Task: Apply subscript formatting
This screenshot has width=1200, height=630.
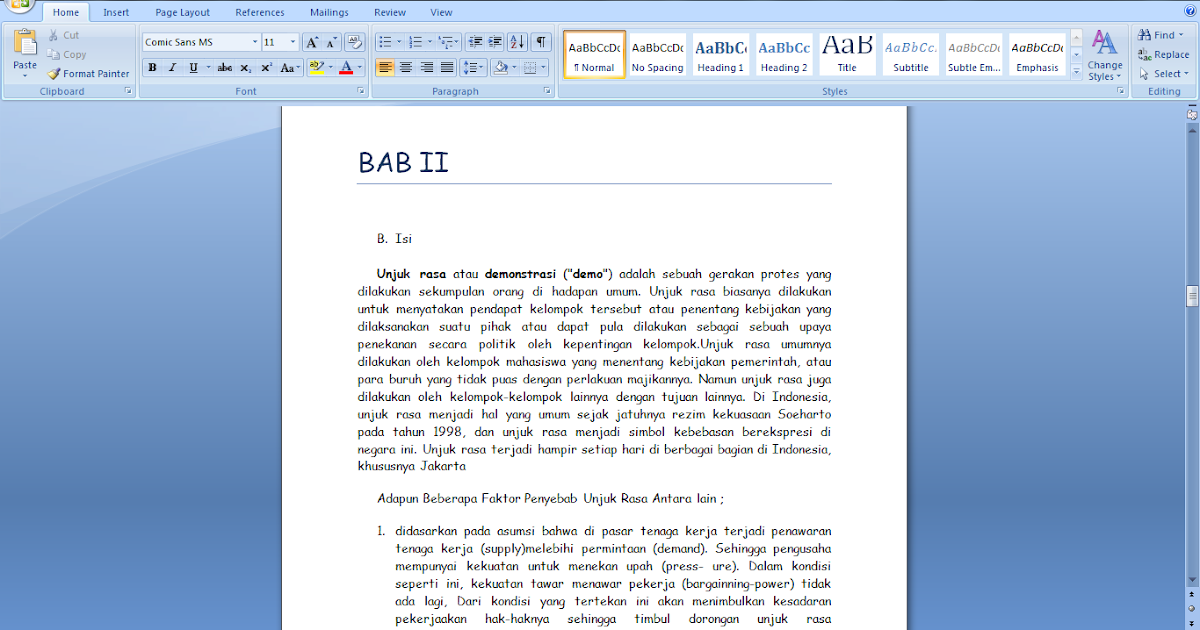Action: [x=246, y=68]
